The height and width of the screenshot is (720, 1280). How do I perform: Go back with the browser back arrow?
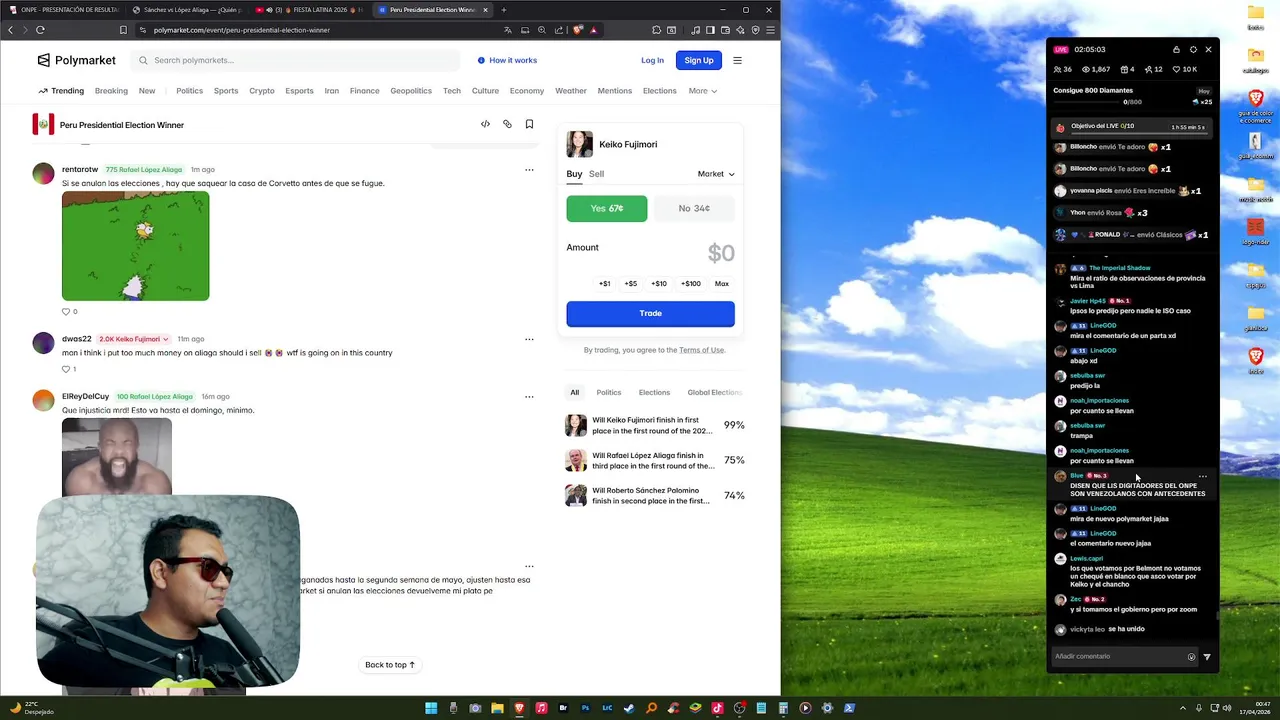pos(11,30)
